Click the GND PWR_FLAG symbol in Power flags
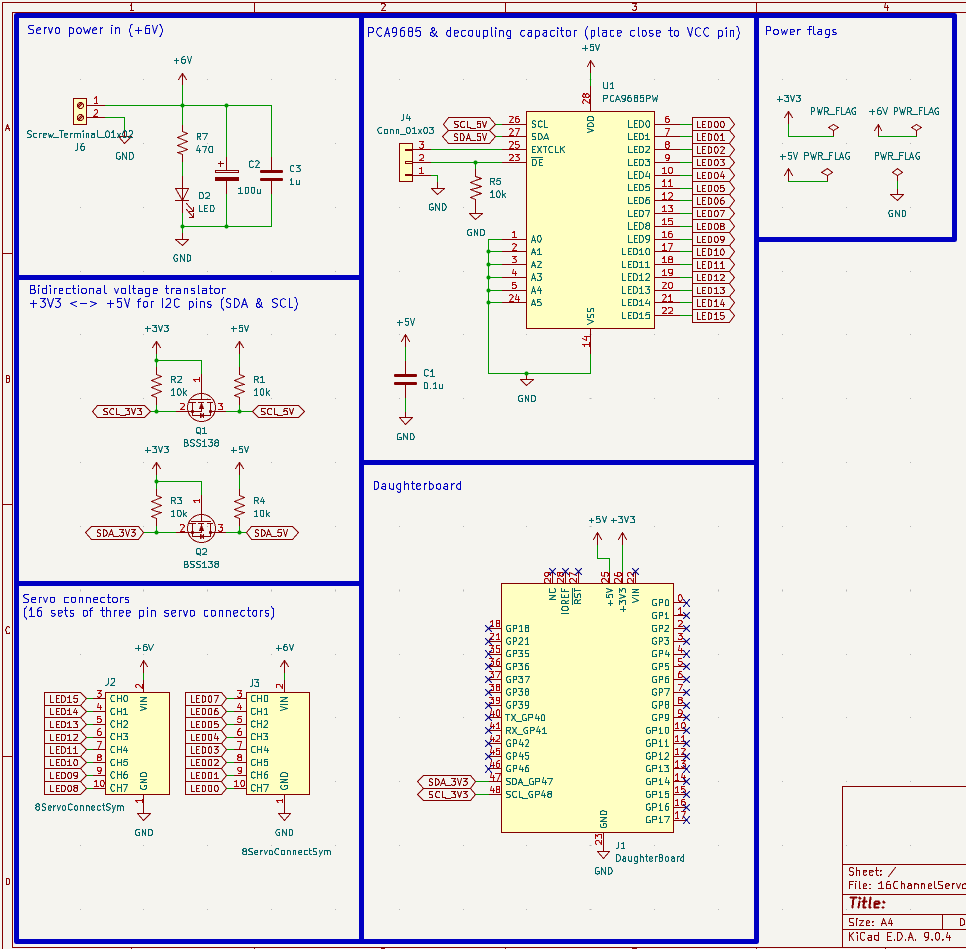This screenshot has height=949, width=966. coord(897,175)
